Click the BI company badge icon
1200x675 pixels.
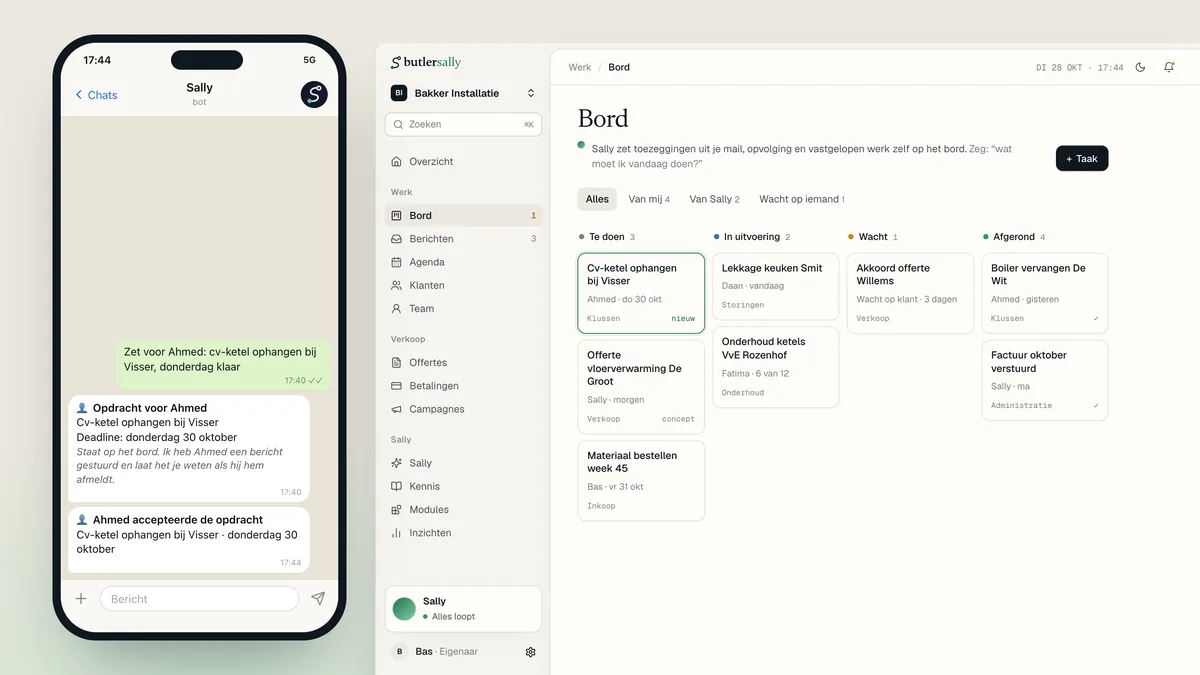(399, 93)
